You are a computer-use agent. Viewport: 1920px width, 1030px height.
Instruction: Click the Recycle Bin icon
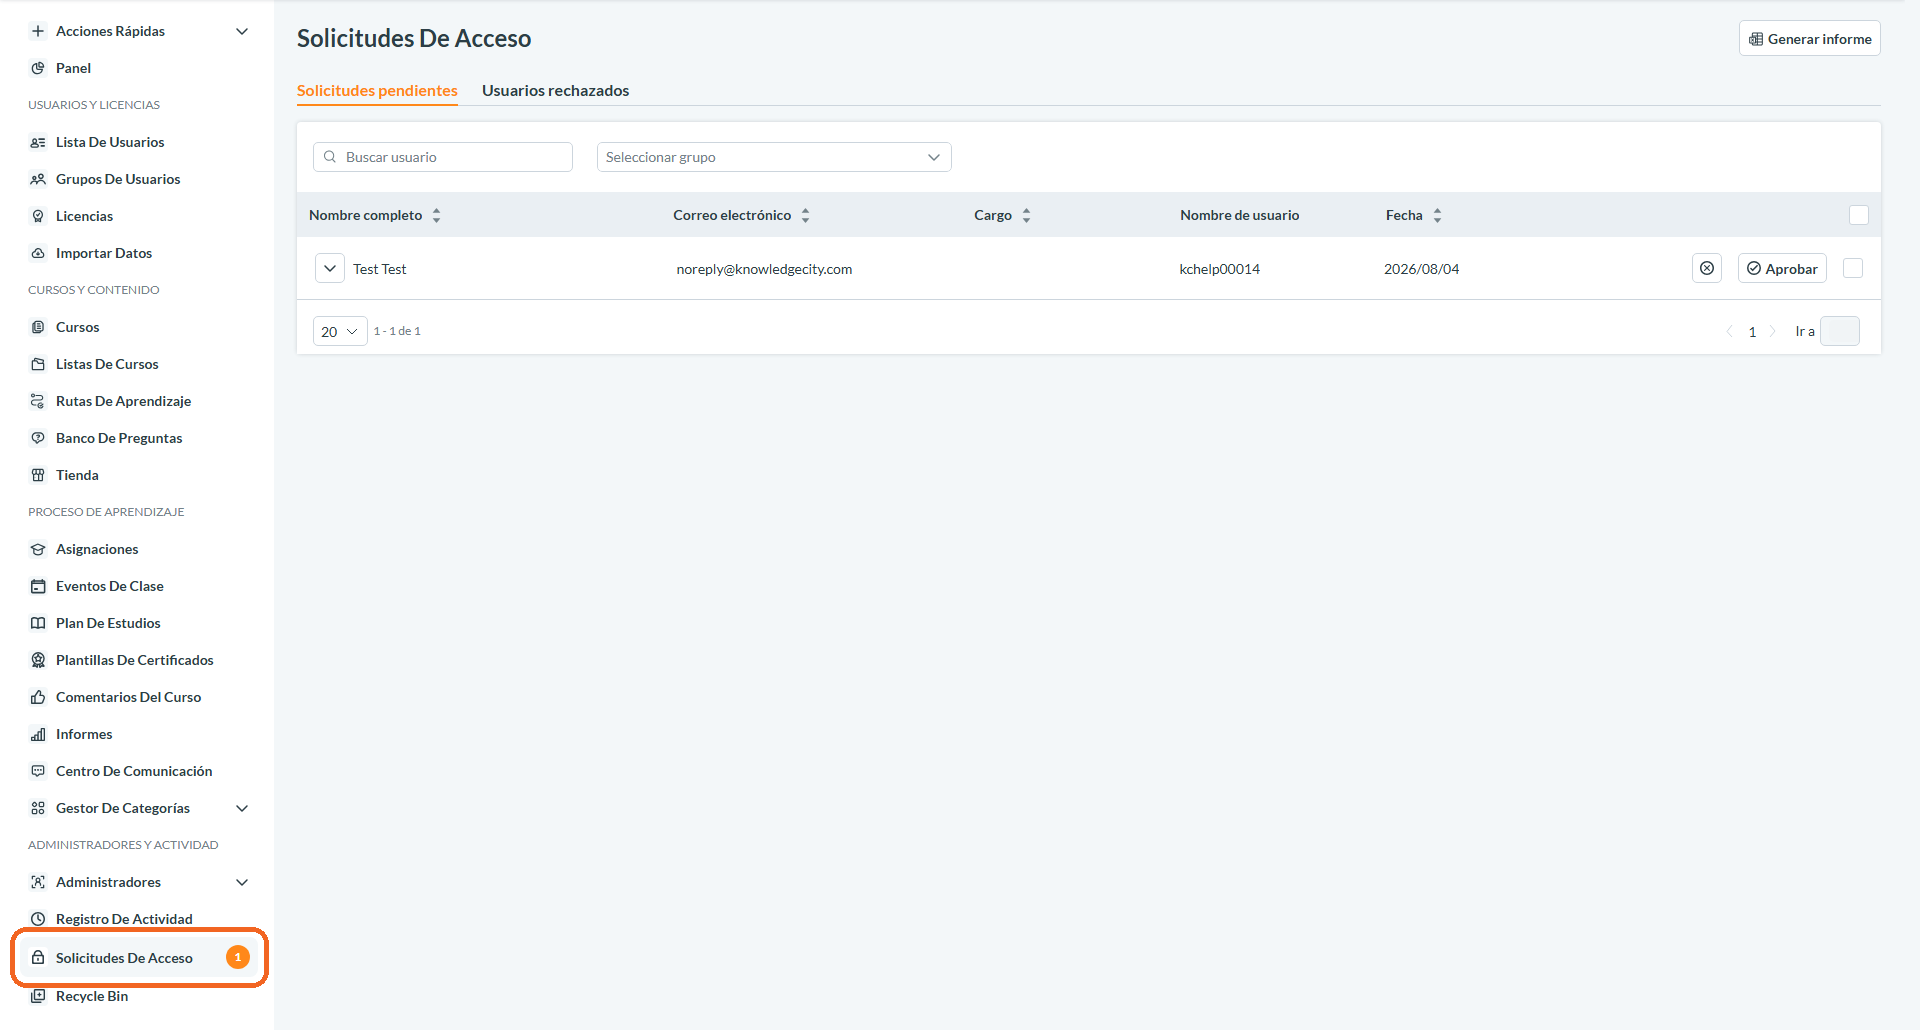click(38, 996)
